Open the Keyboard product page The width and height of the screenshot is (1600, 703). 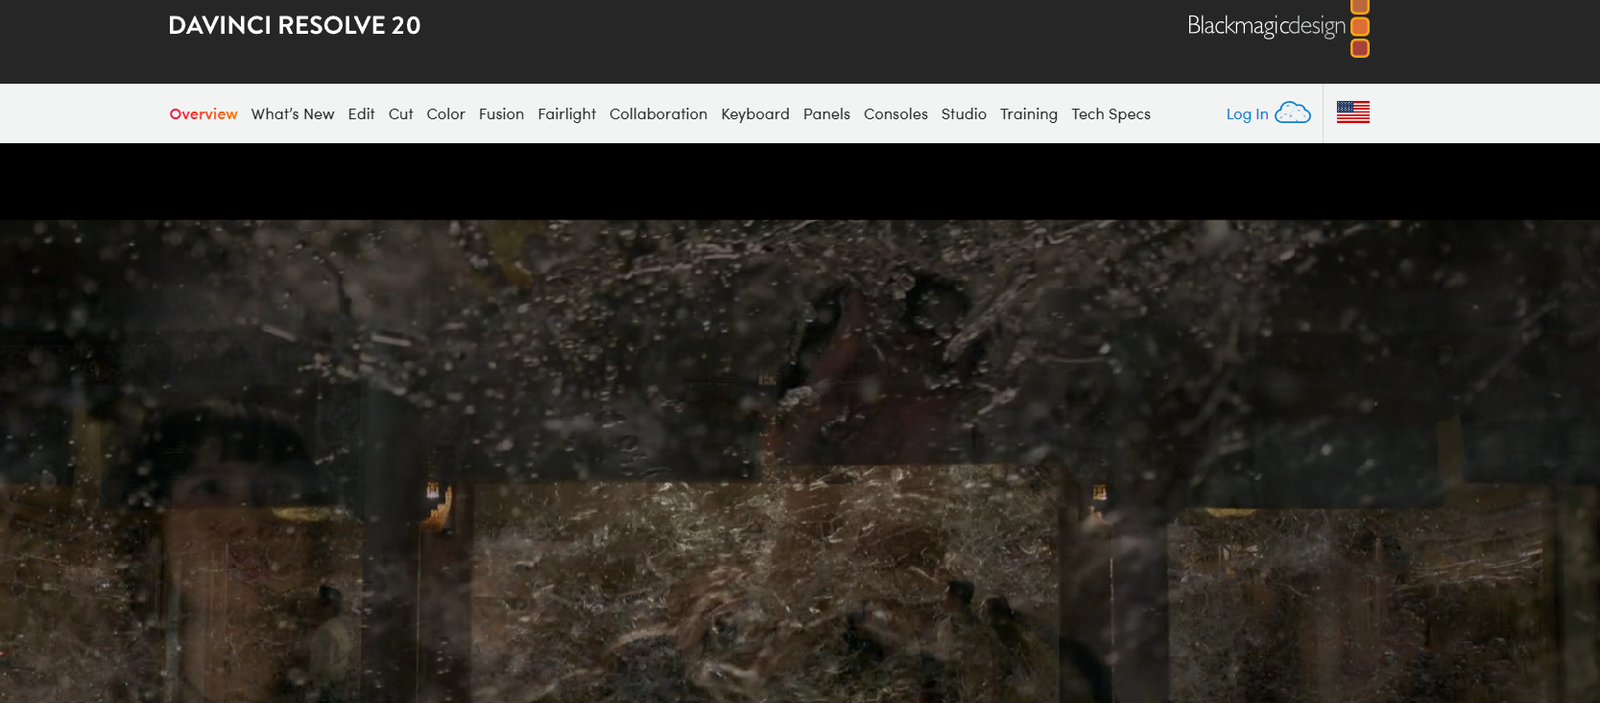[755, 114]
